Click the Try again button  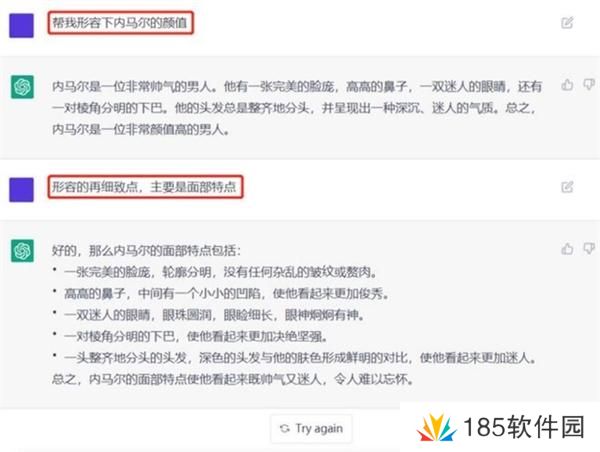[311, 429]
